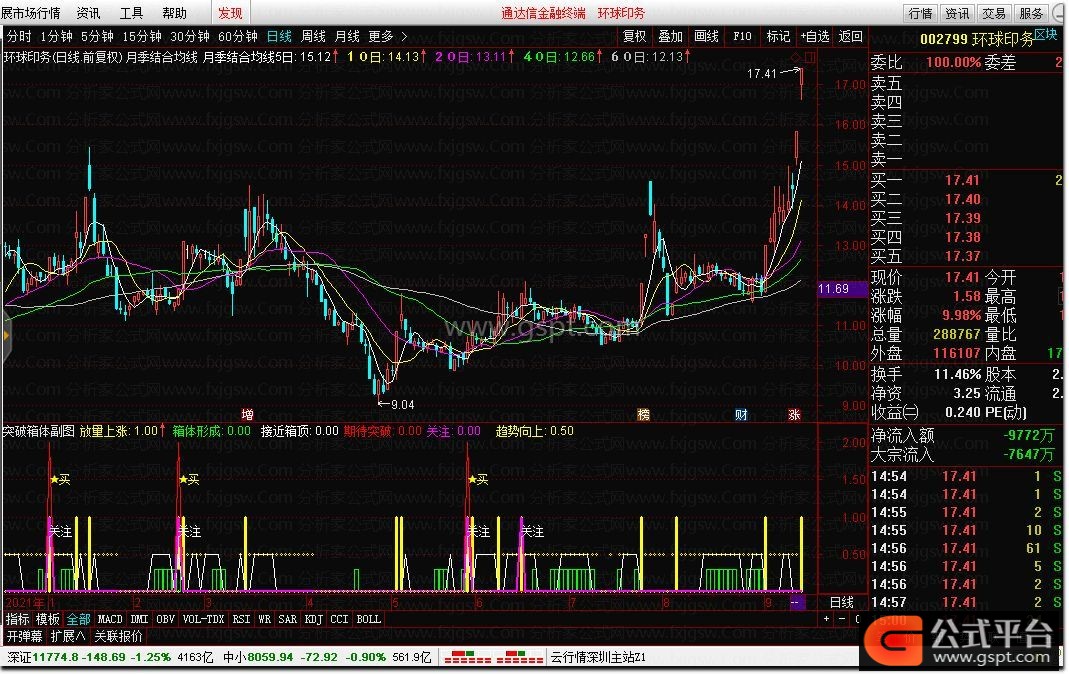Click the 返回 back button
The image size is (1069, 674).
tap(850, 36)
